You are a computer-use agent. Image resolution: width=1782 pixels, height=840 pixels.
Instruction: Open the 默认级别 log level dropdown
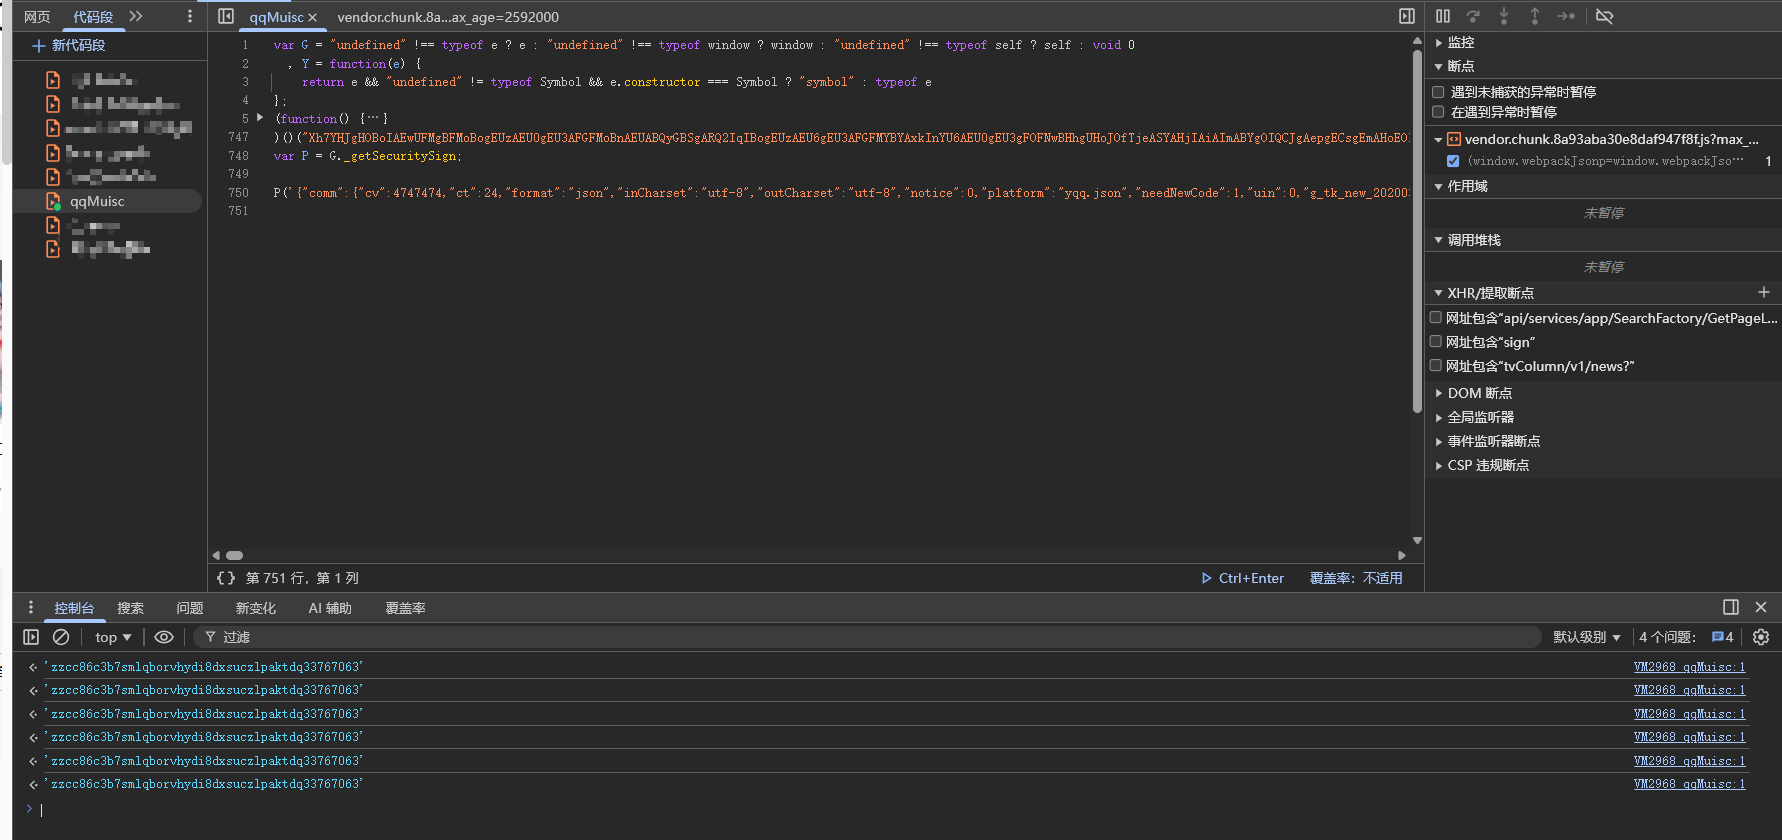tap(1586, 637)
